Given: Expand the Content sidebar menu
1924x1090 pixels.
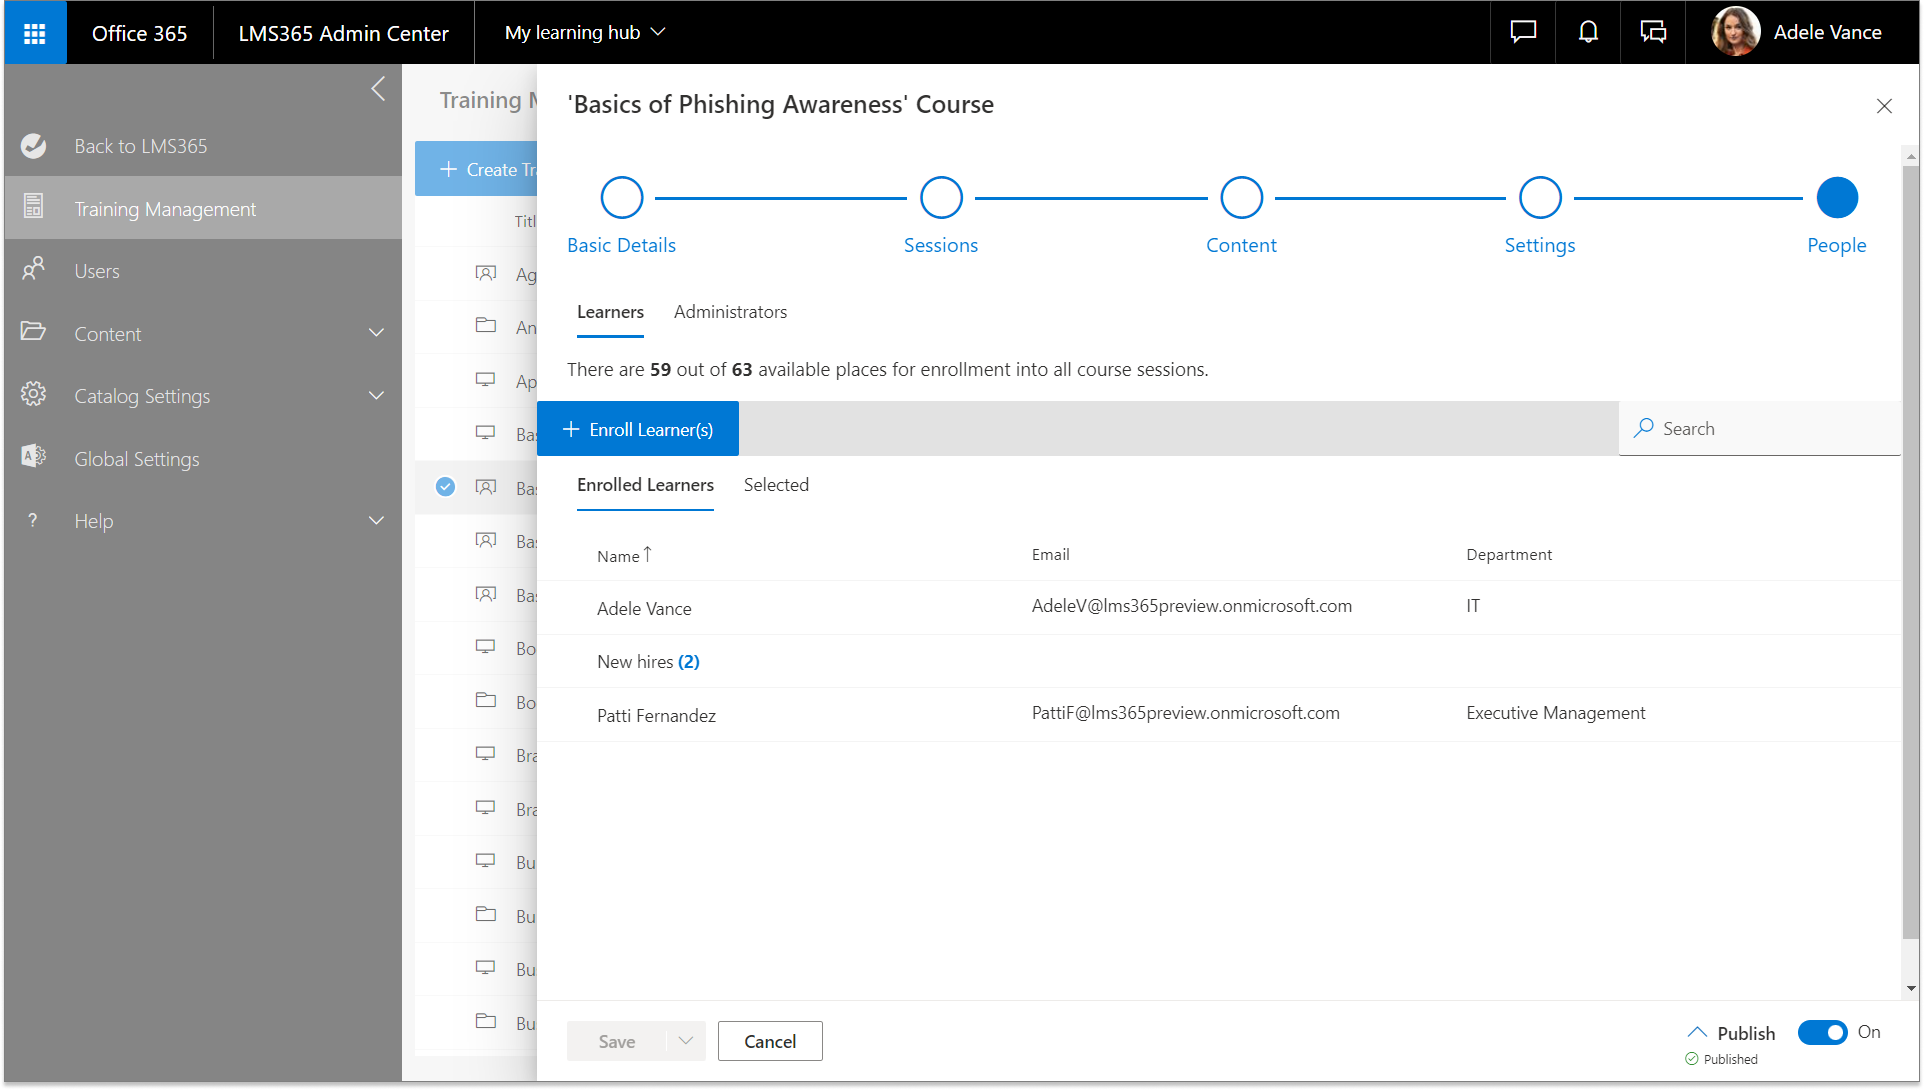Looking at the screenshot, I should 376,333.
